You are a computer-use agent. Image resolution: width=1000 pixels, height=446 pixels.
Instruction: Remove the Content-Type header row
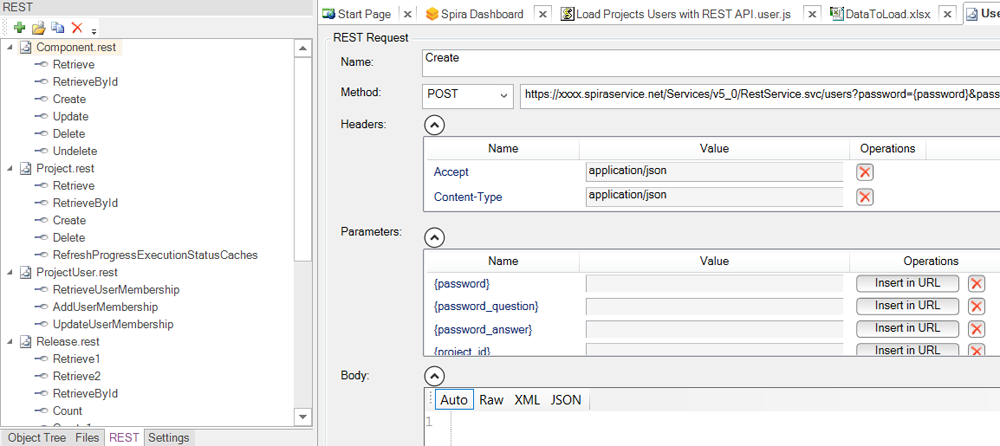(x=865, y=197)
